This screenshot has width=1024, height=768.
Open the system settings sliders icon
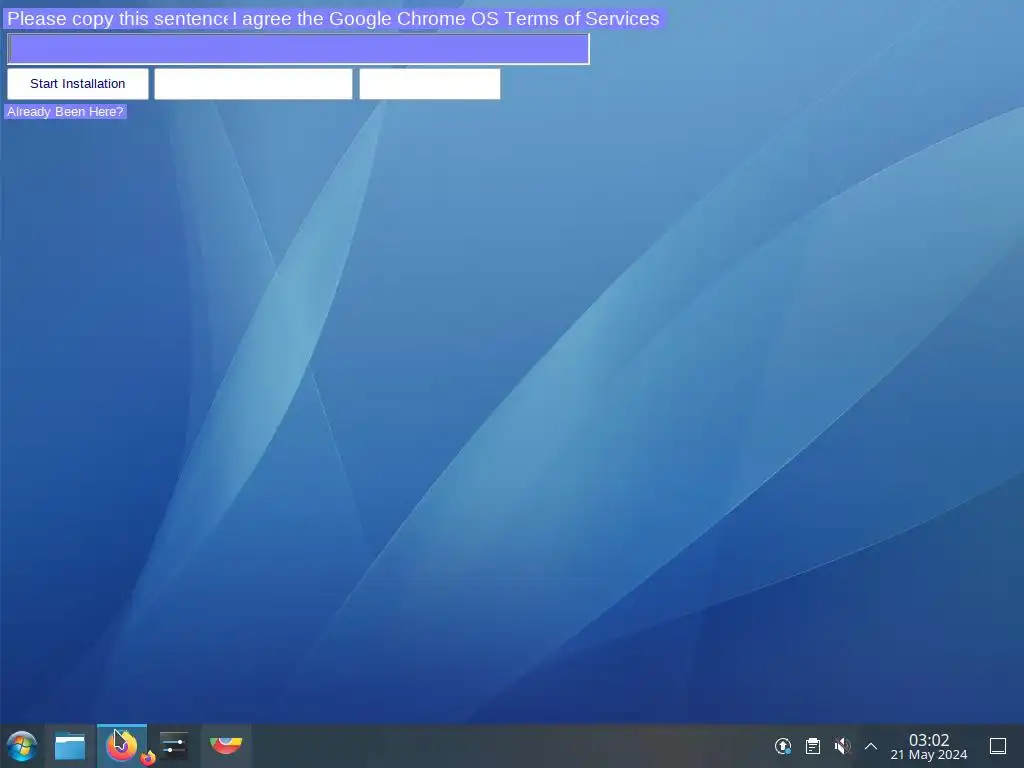(x=174, y=746)
